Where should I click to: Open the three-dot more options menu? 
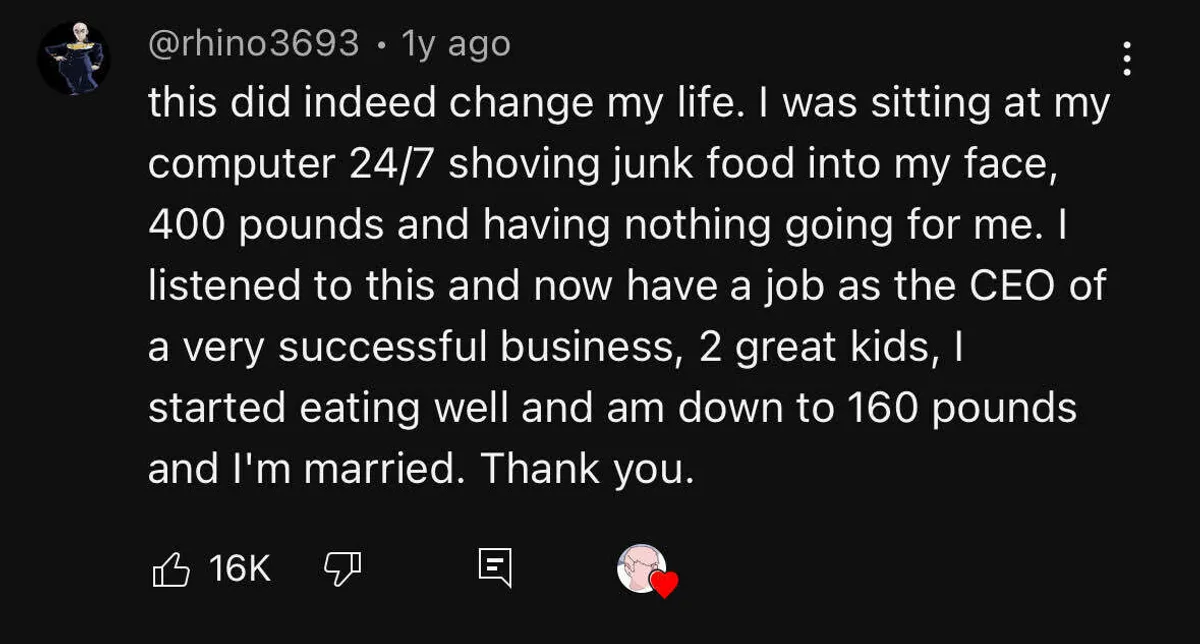pos(1127,60)
